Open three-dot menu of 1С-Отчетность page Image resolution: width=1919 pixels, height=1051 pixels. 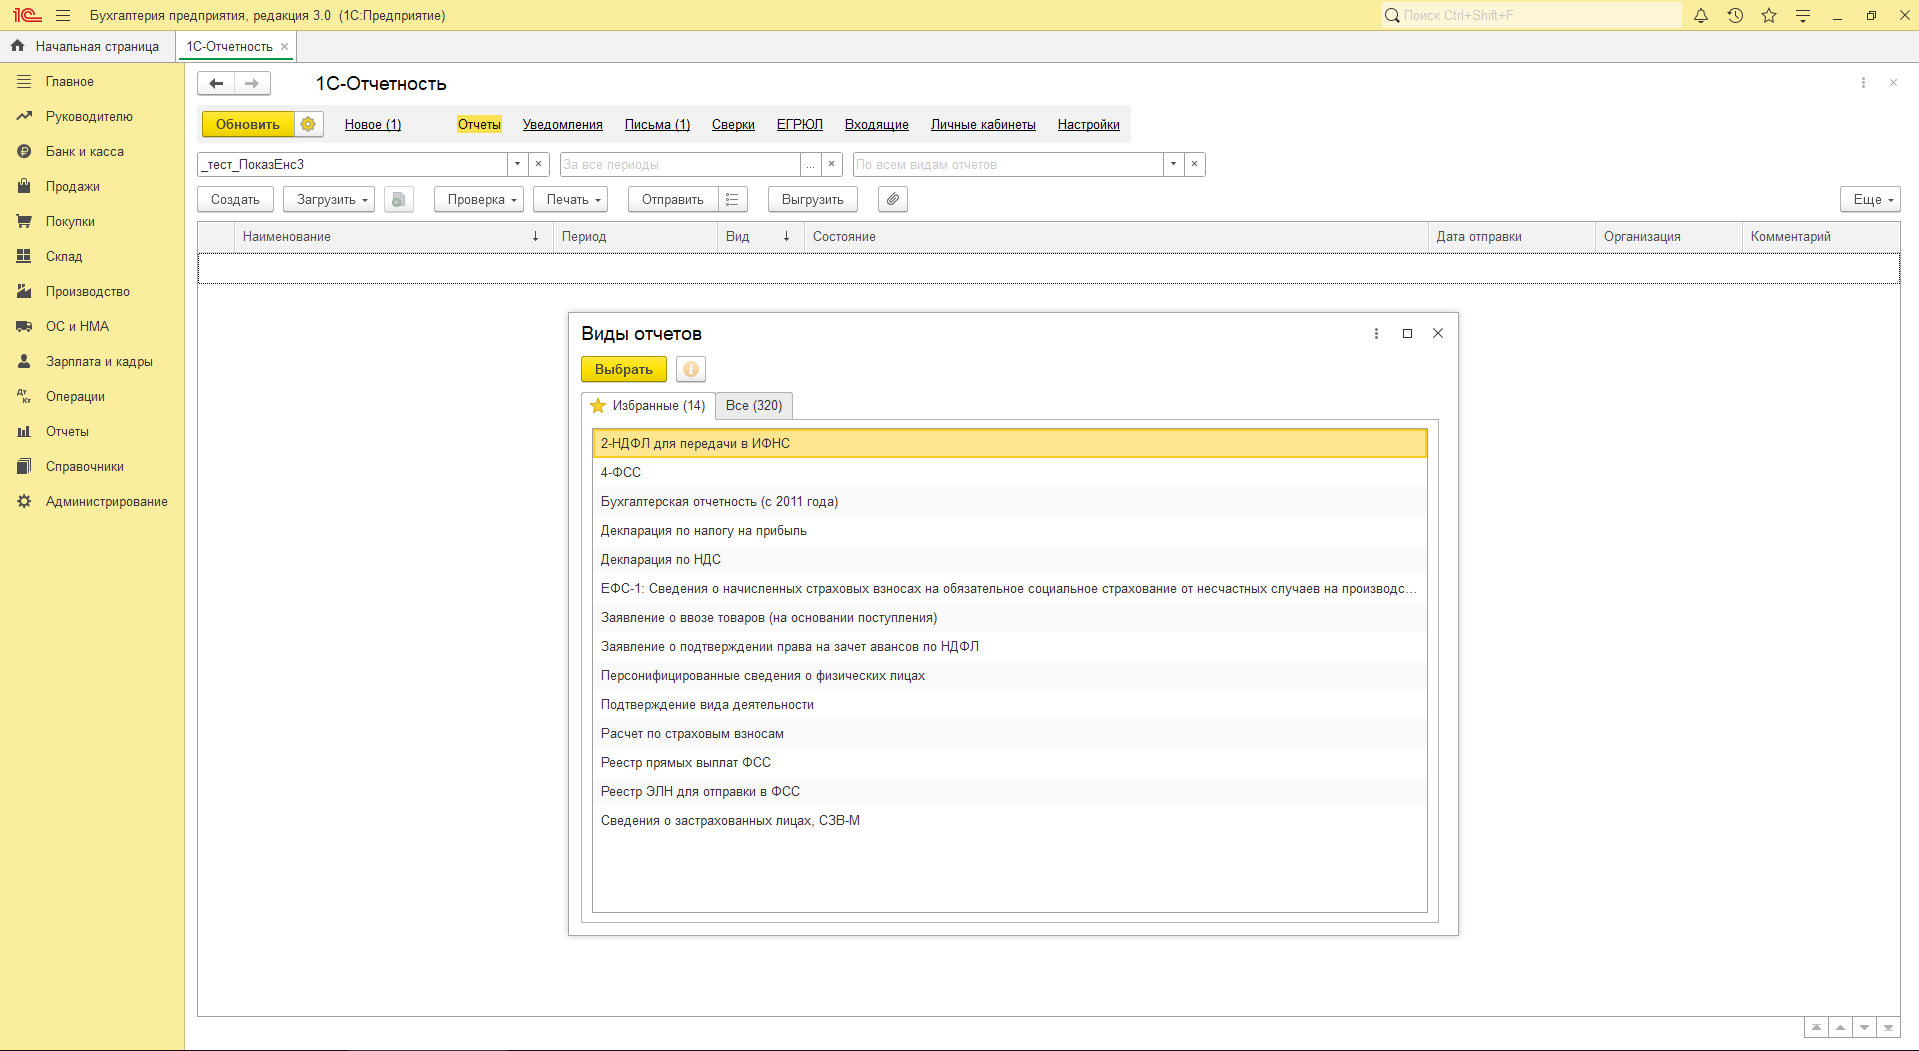click(1863, 83)
